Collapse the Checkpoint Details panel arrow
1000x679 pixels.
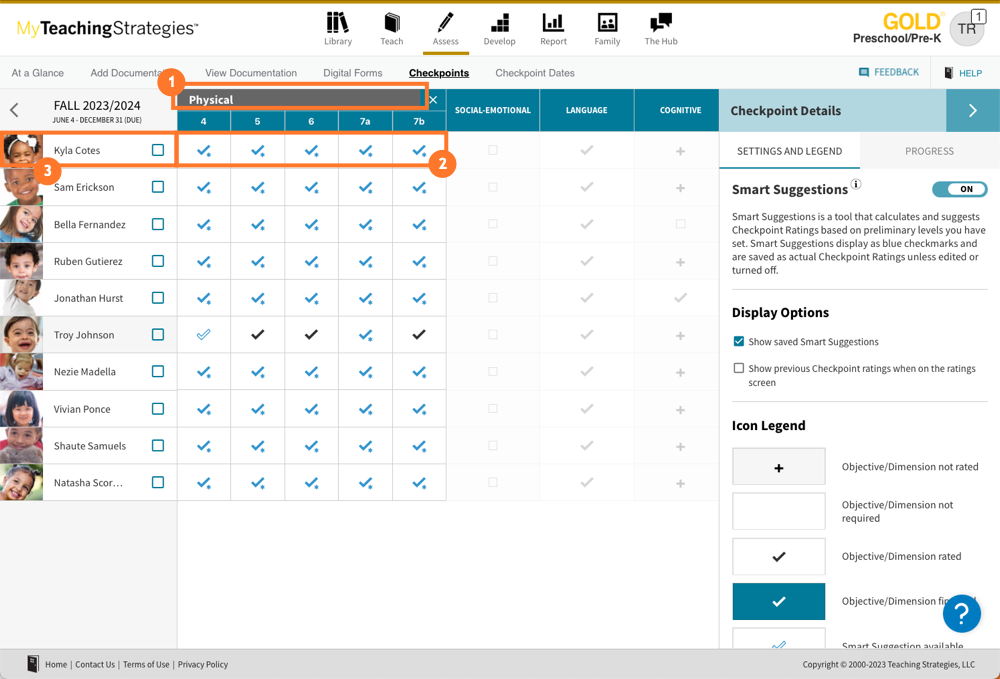tap(972, 111)
